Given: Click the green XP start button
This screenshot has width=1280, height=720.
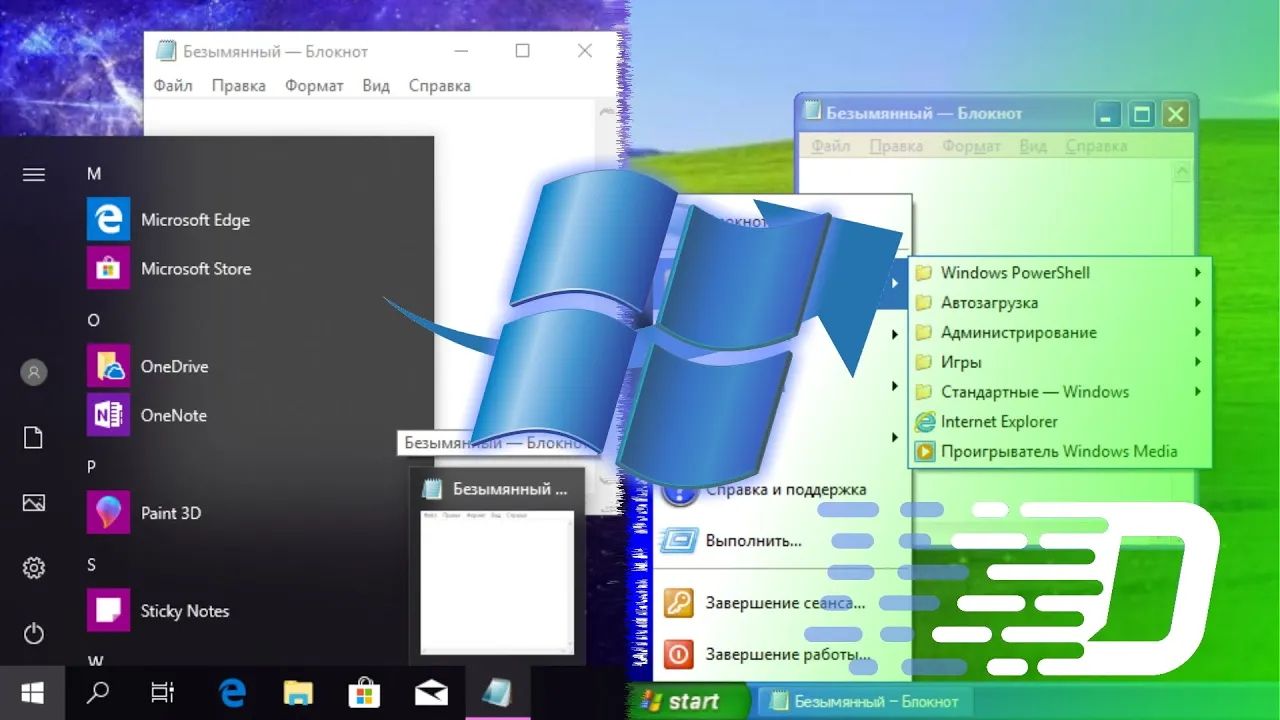Looking at the screenshot, I should click(690, 701).
